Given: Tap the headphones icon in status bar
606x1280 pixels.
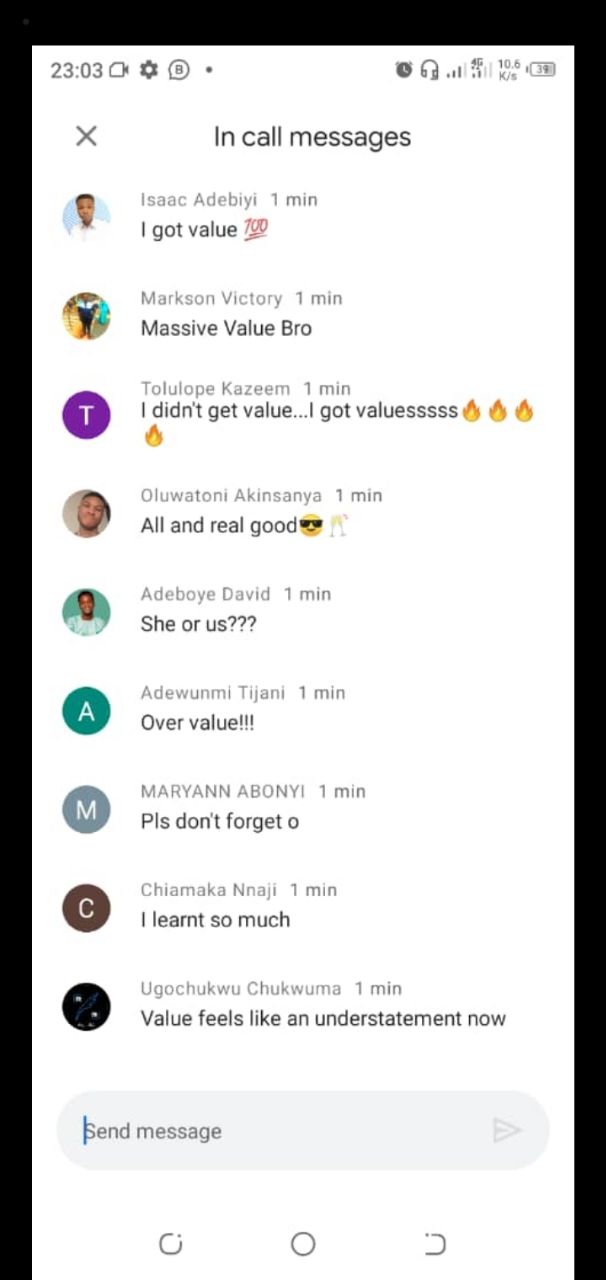Looking at the screenshot, I should pyautogui.click(x=430, y=70).
